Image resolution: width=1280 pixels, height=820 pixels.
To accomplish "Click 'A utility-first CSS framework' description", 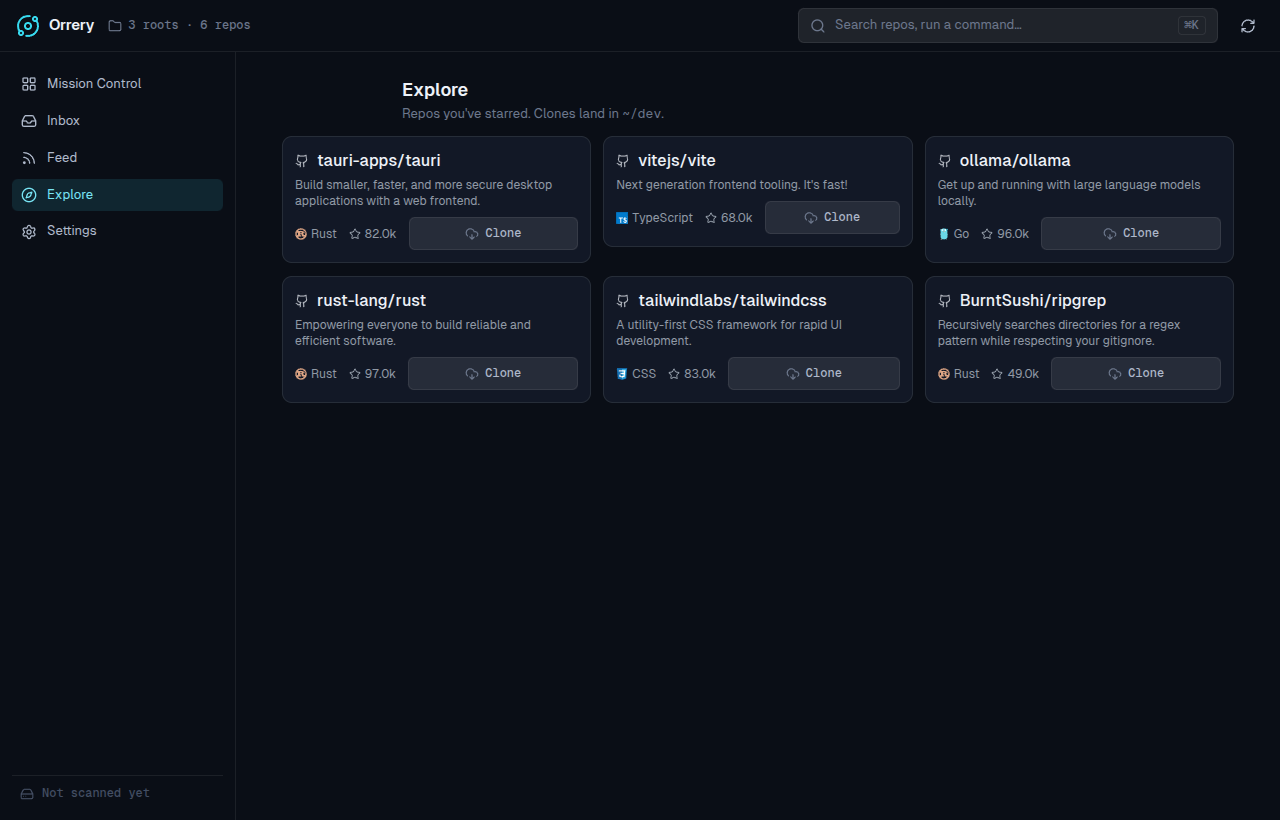I will (x=729, y=333).
